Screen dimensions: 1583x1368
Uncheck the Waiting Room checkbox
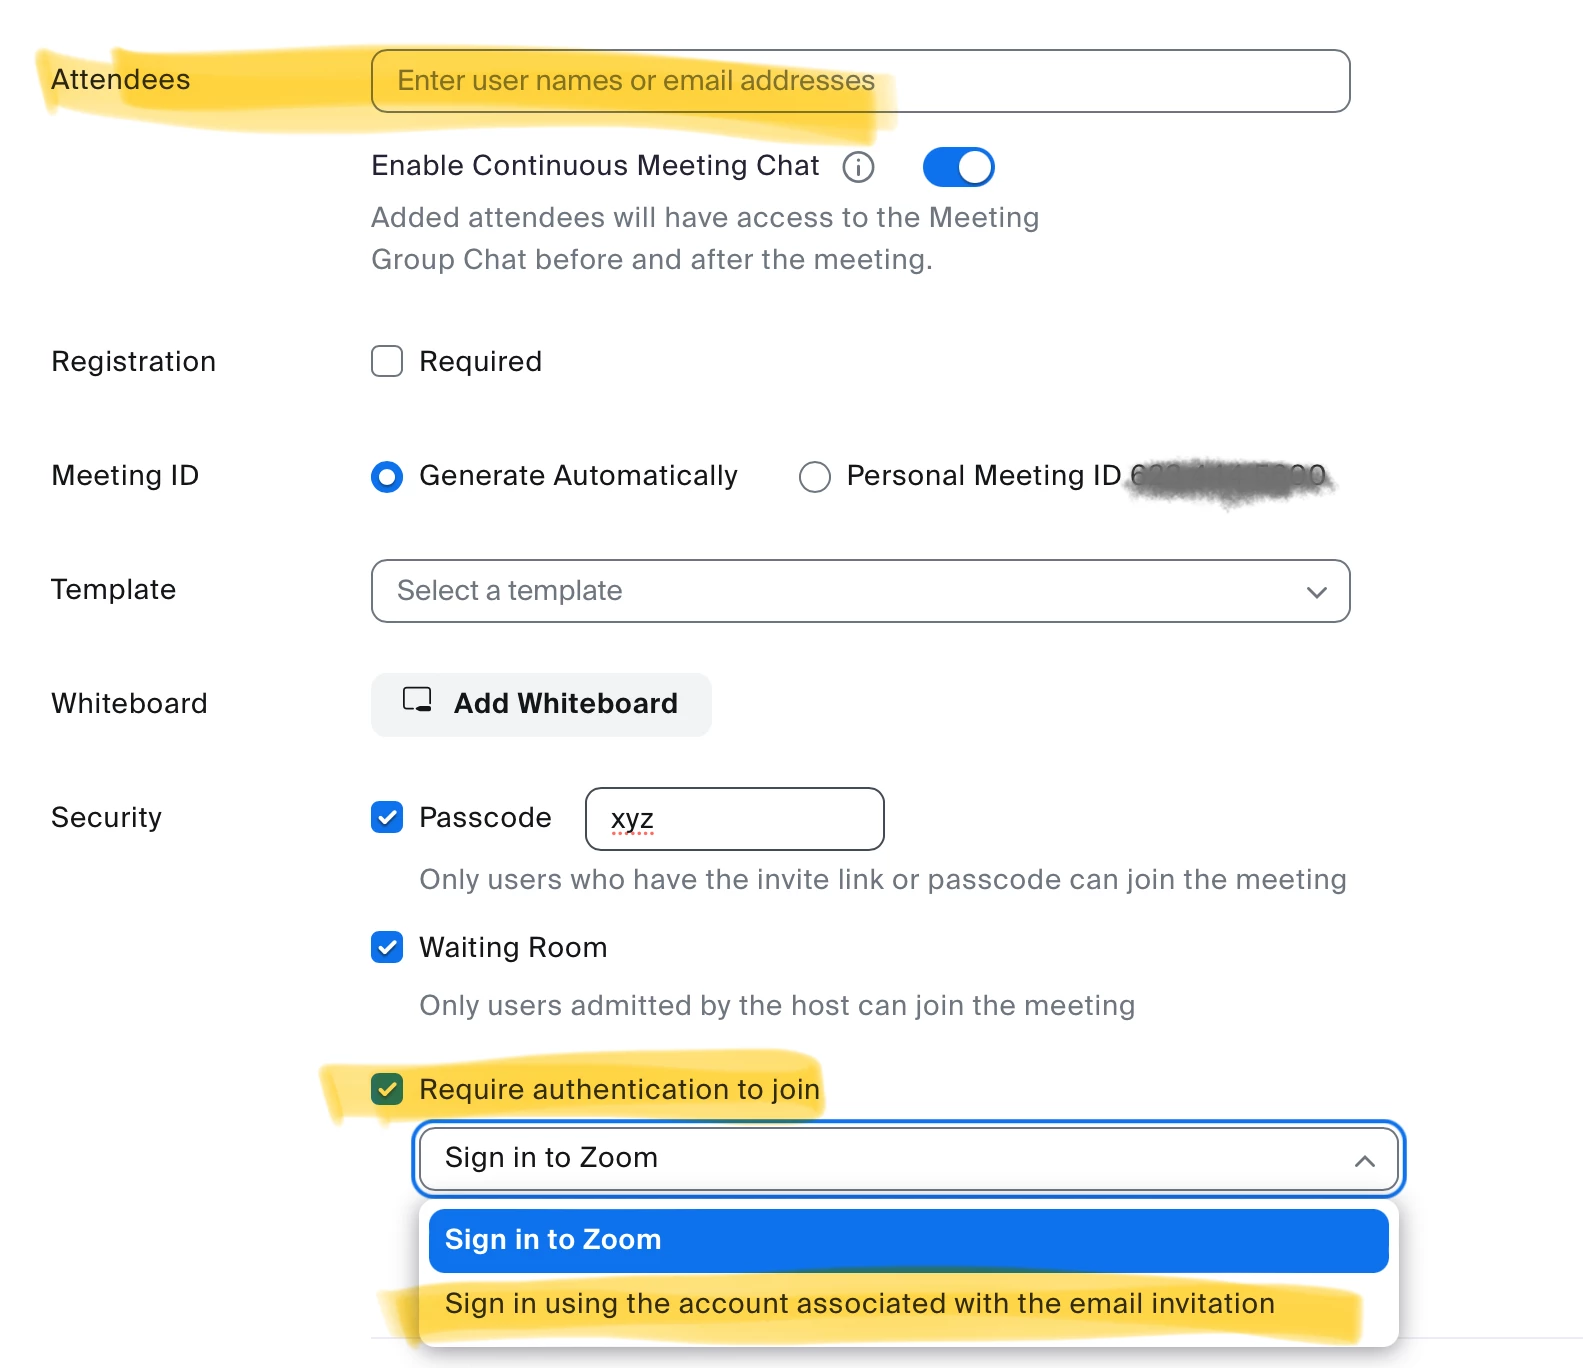(x=387, y=947)
